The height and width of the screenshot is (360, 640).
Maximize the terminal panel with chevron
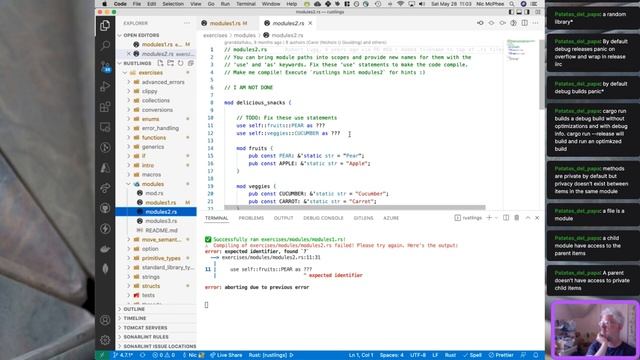(528, 218)
